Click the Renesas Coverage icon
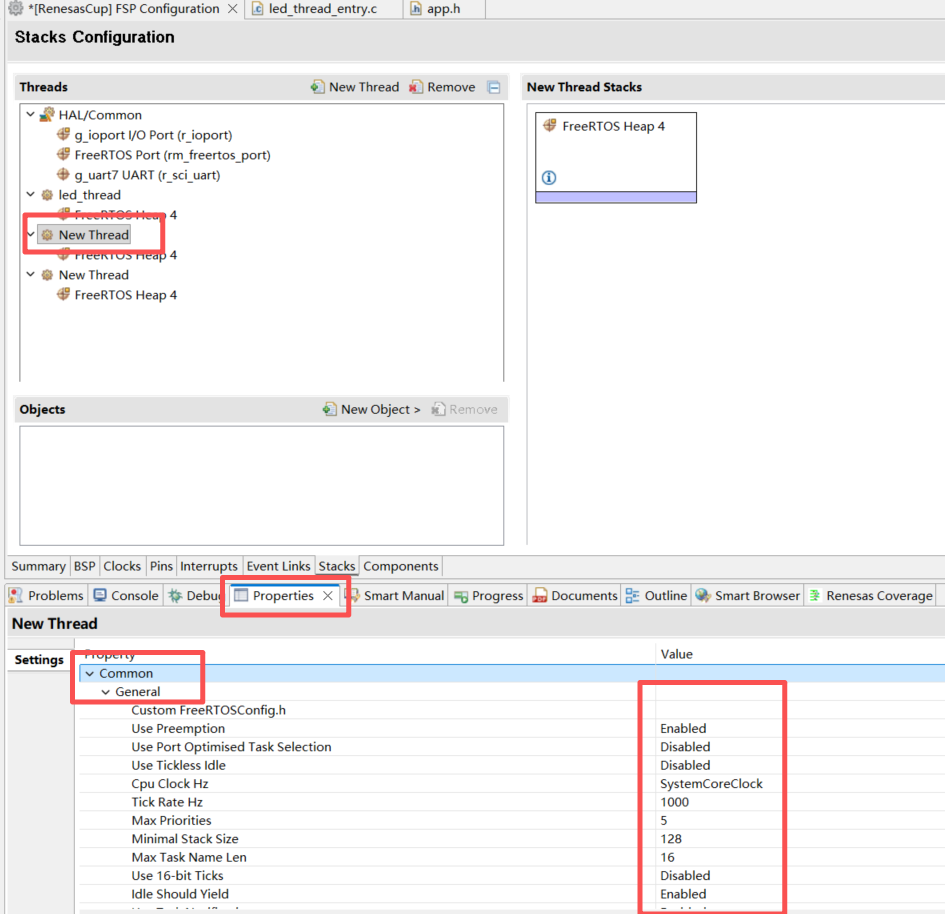This screenshot has height=914, width=945. pos(815,595)
